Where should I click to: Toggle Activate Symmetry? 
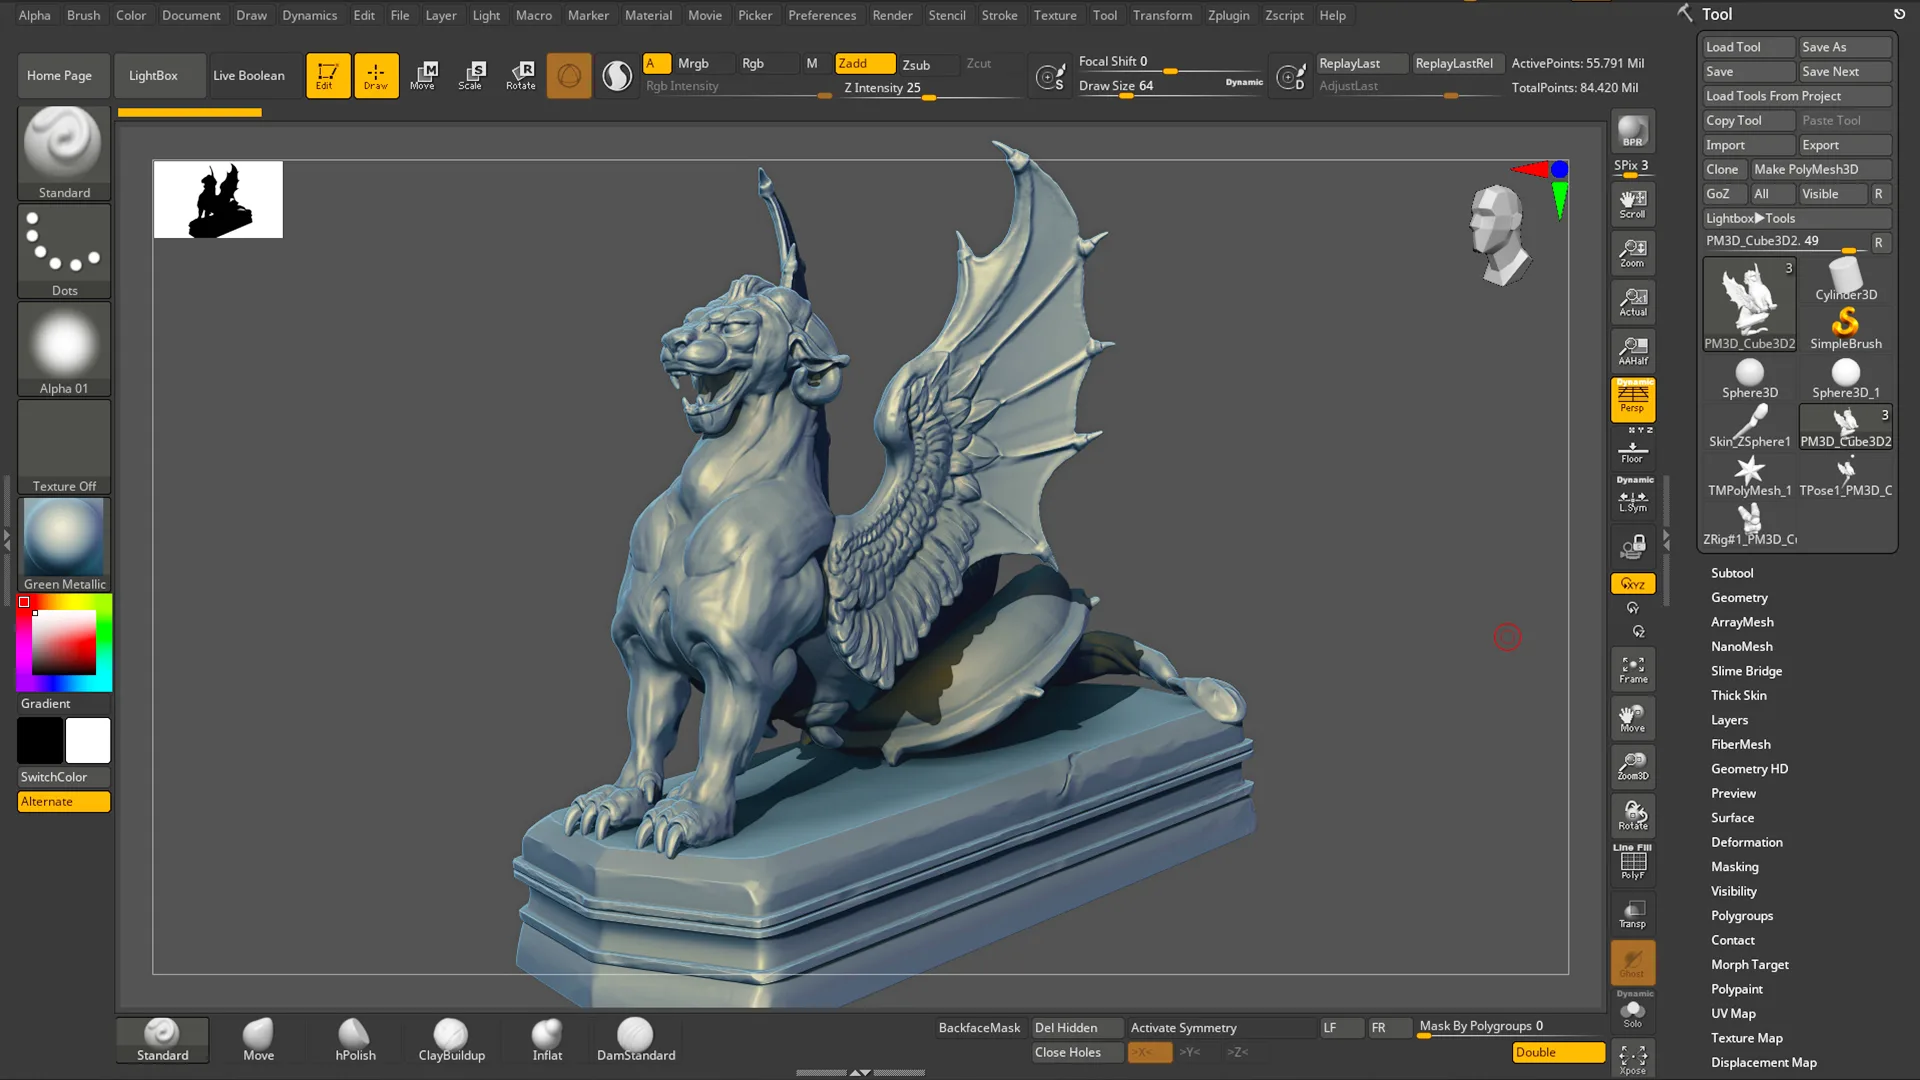click(1183, 1027)
